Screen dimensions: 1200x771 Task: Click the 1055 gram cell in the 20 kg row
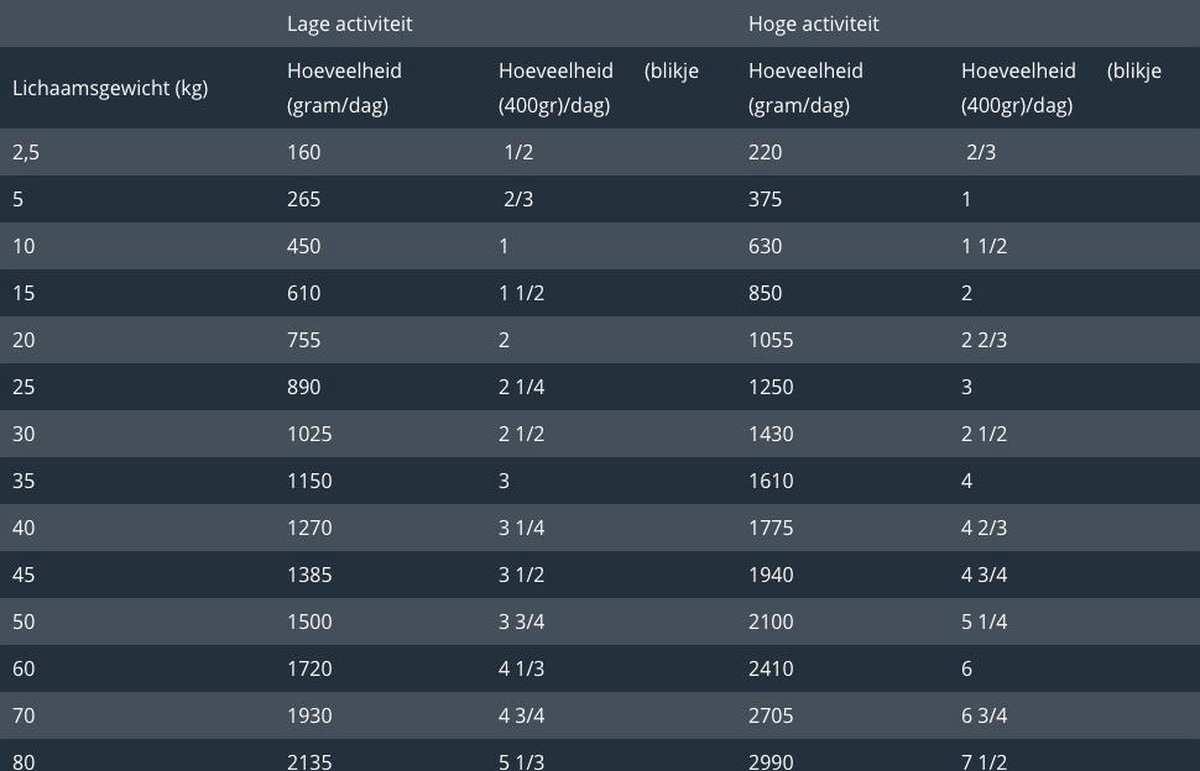click(x=771, y=340)
